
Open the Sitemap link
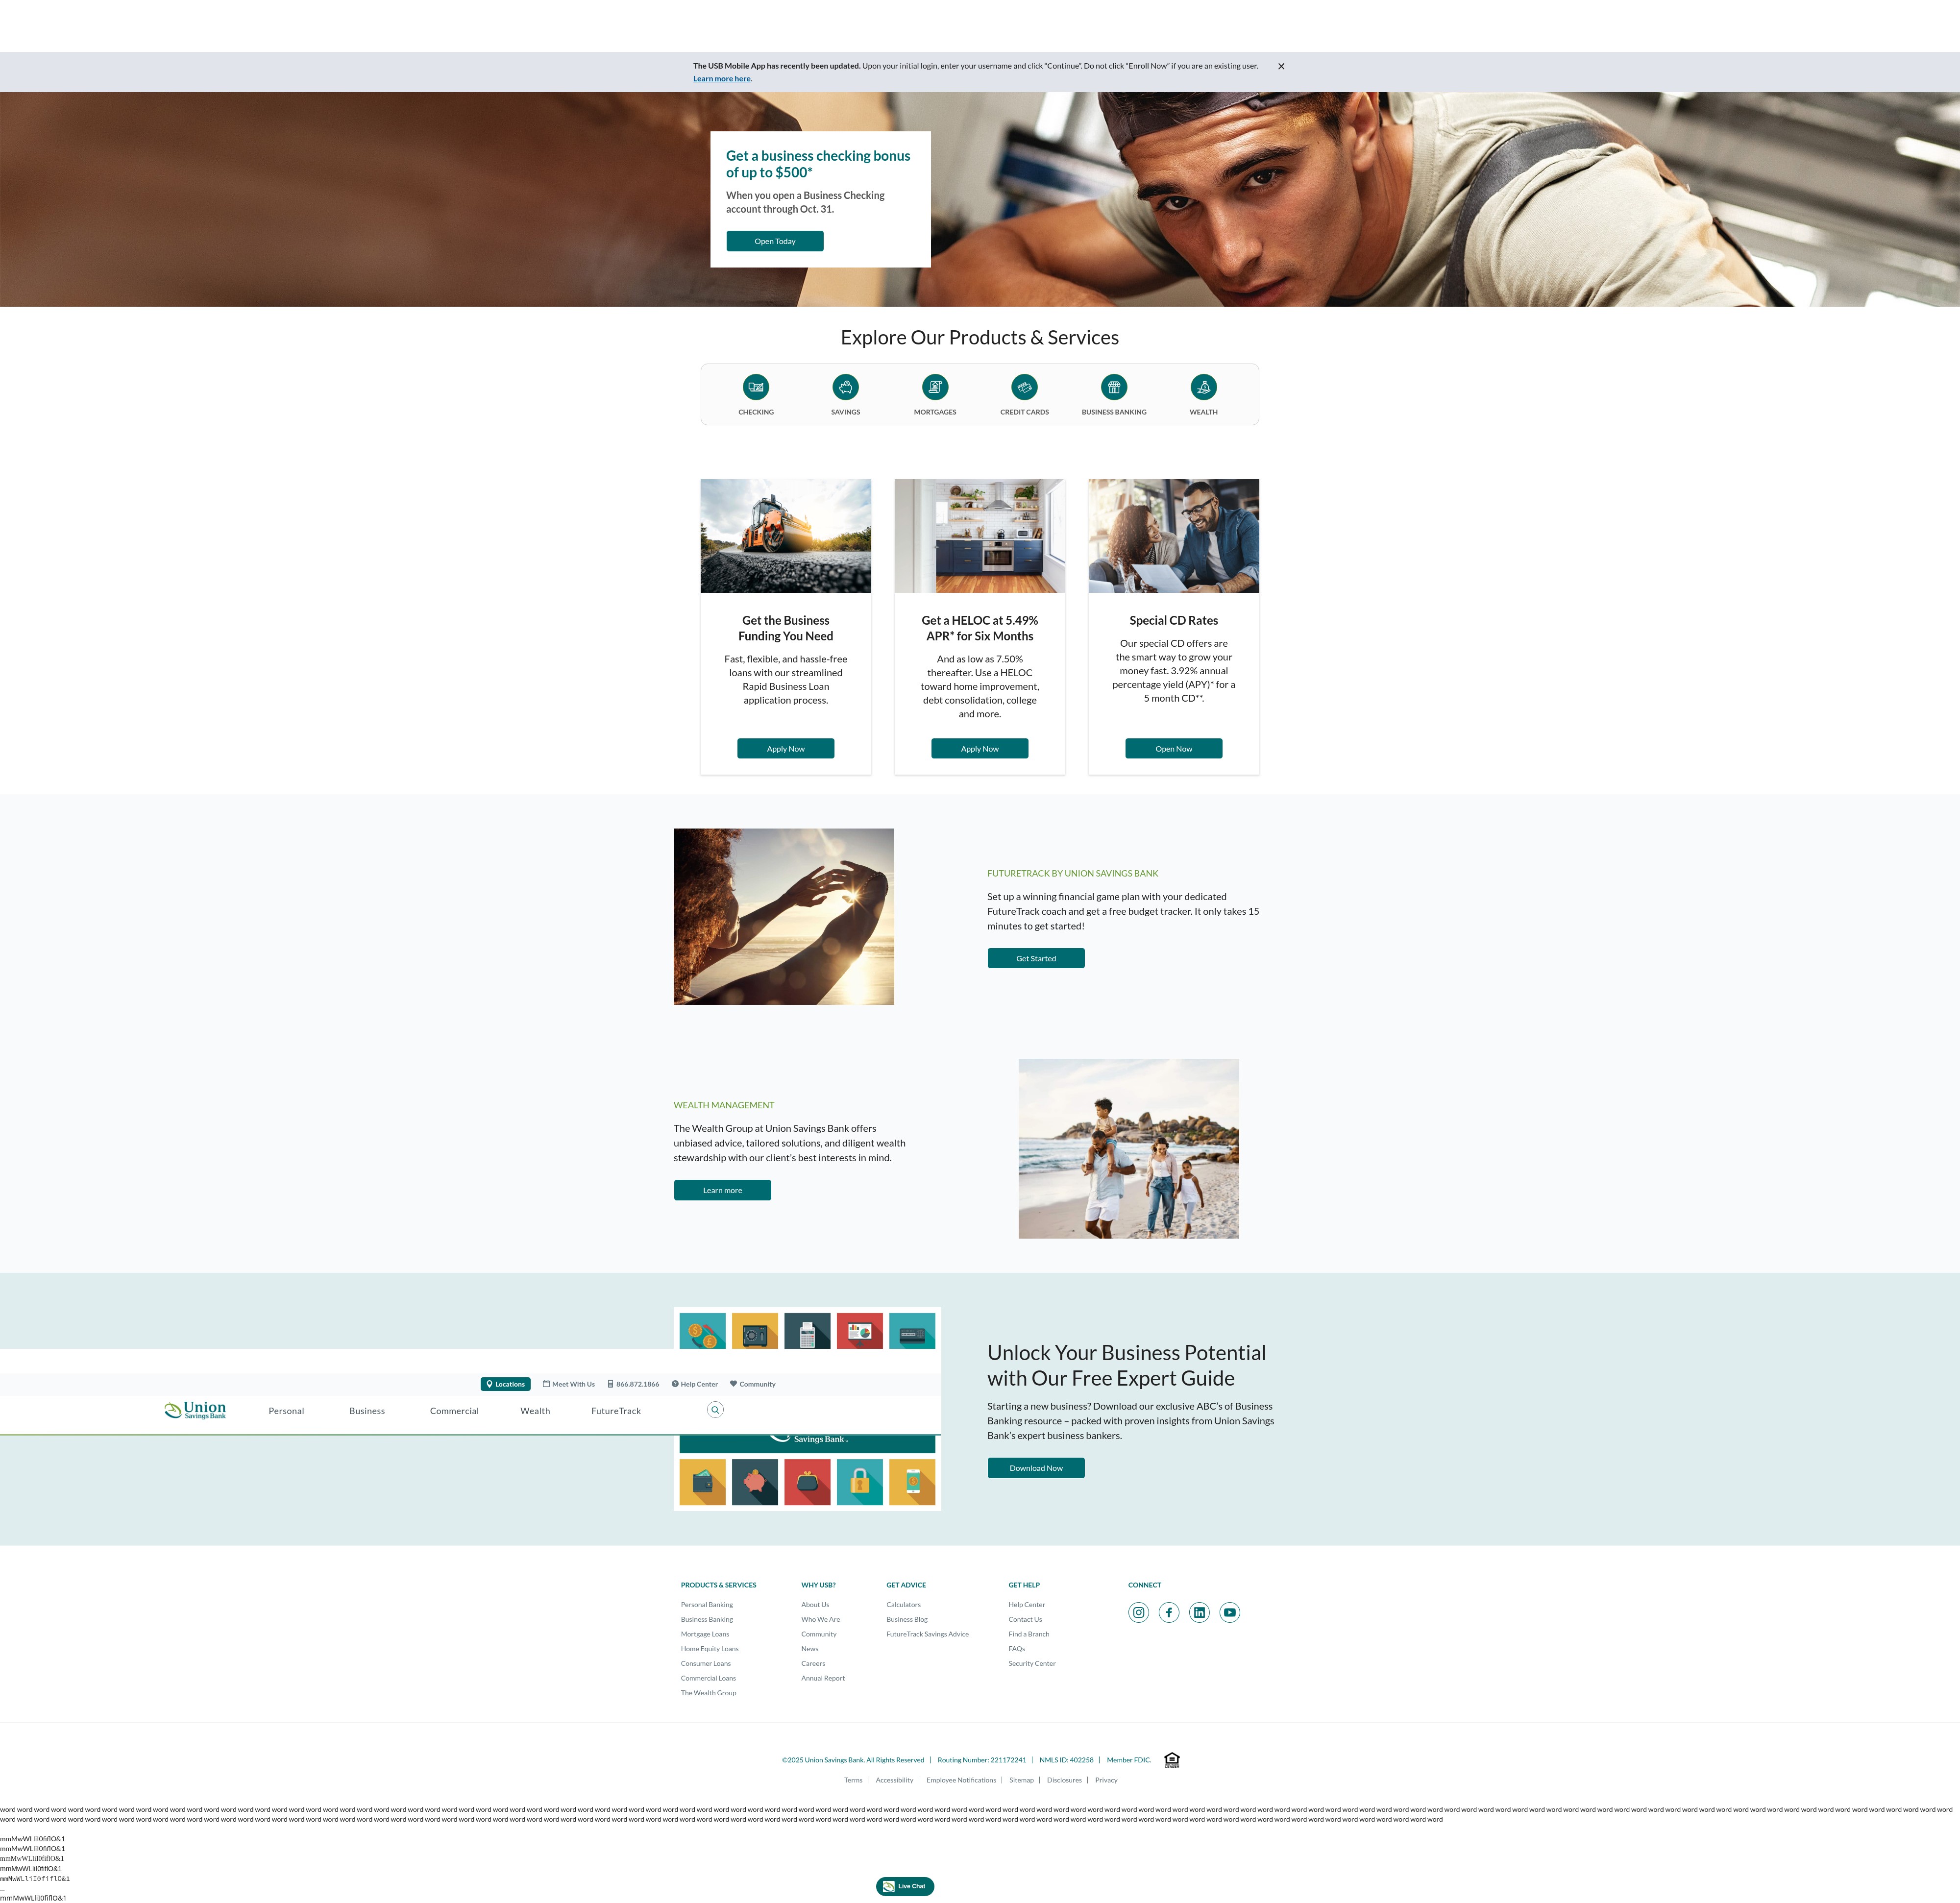1021,1780
